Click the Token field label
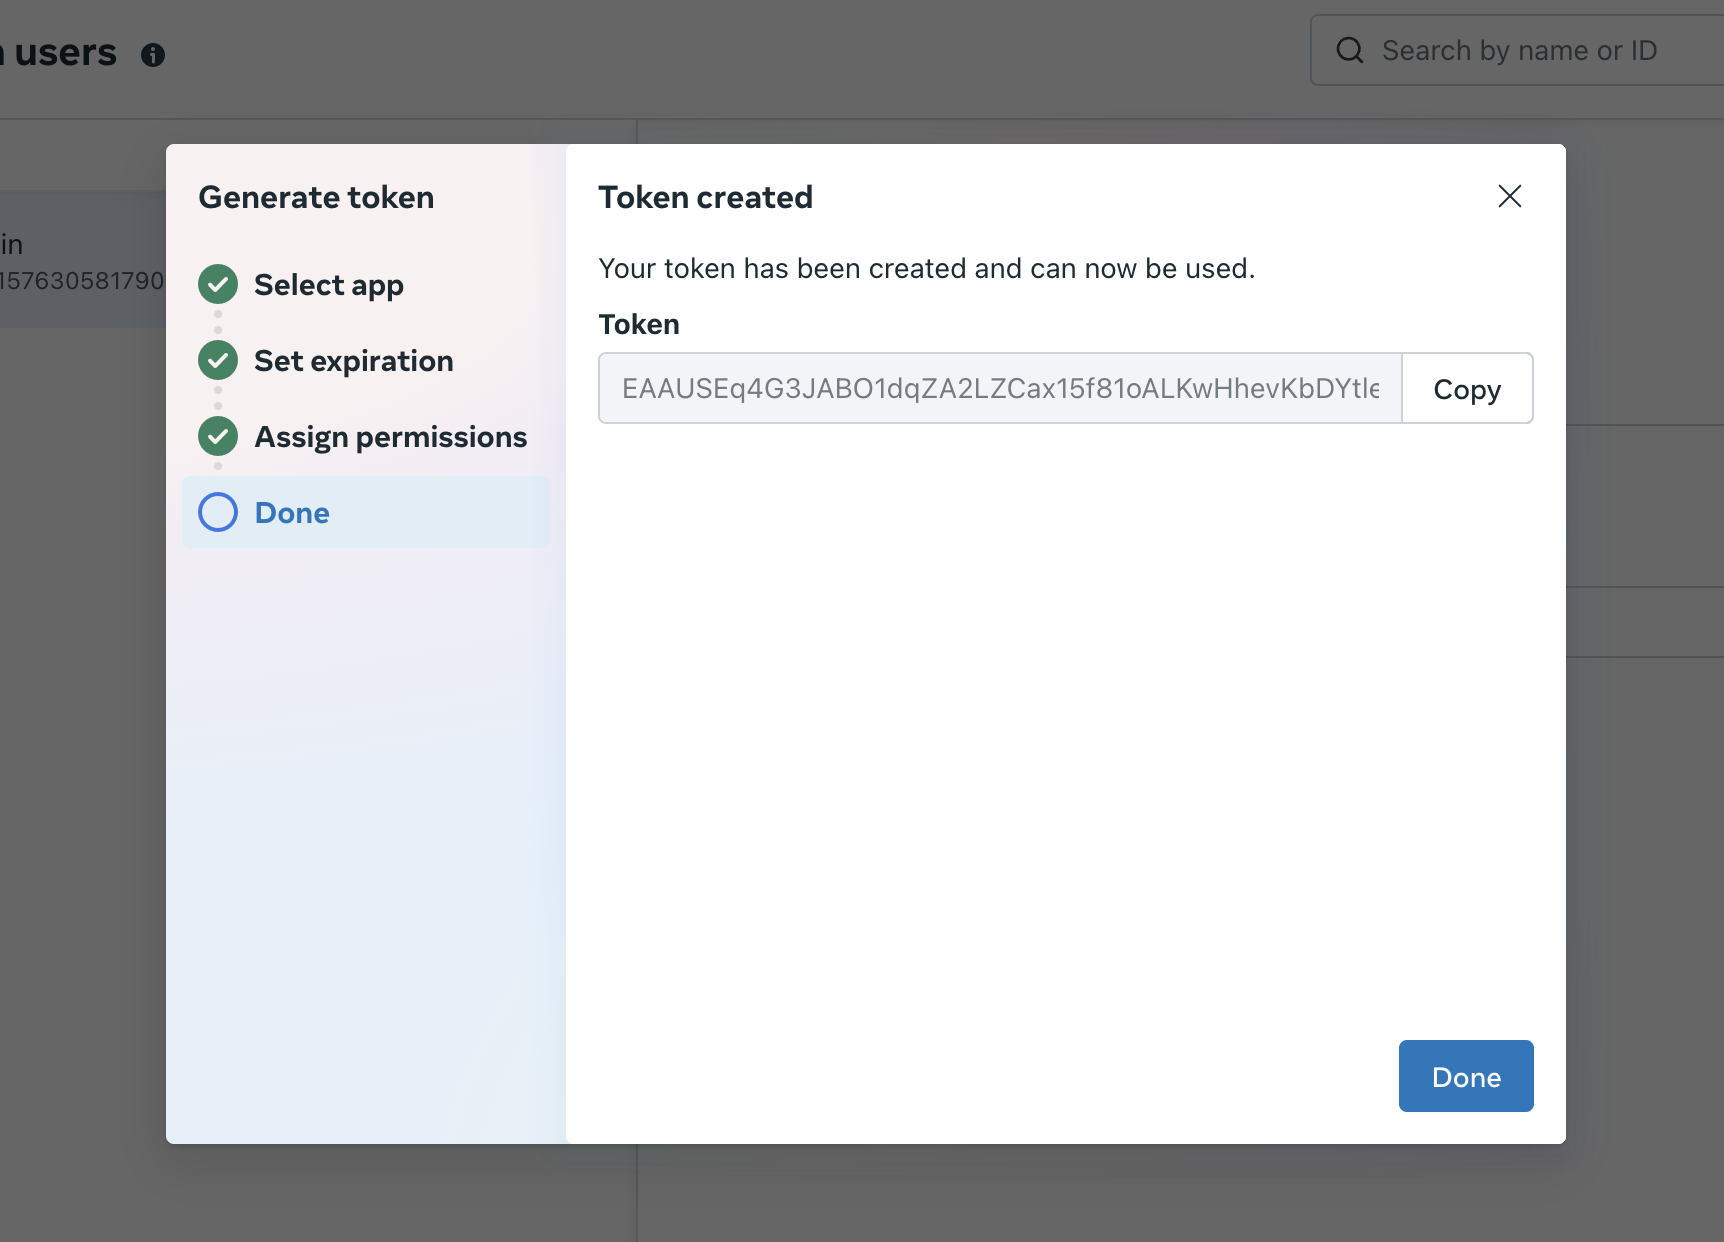1724x1242 pixels. [x=639, y=324]
